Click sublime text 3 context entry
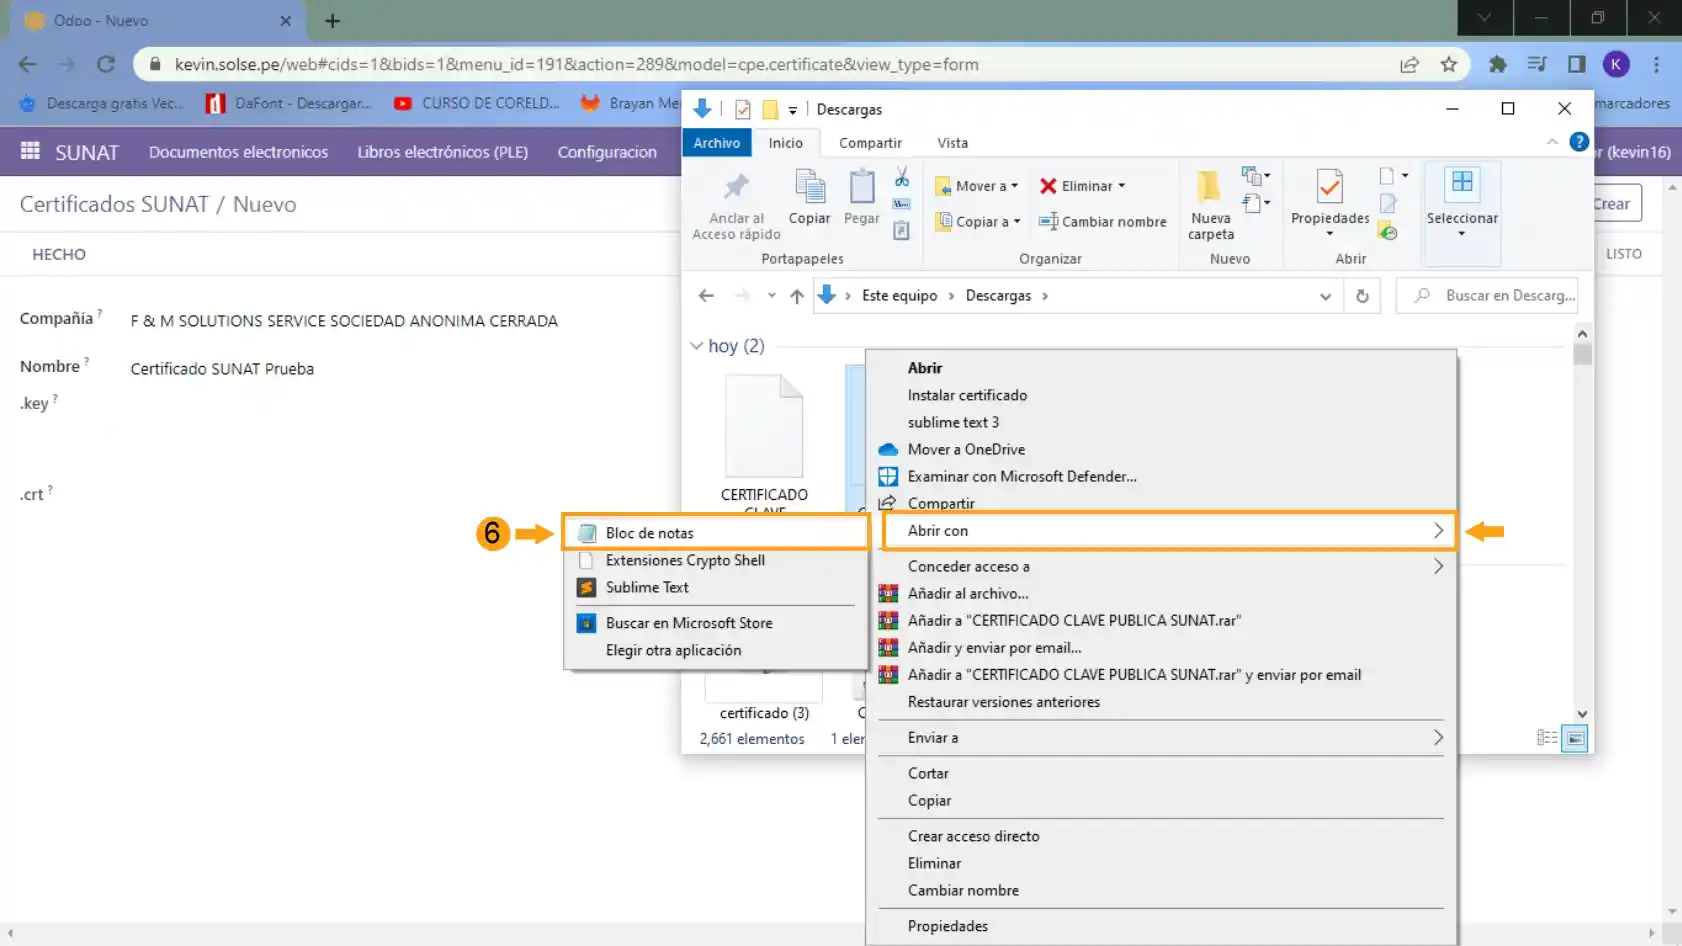The height and width of the screenshot is (946, 1682). [x=953, y=422]
